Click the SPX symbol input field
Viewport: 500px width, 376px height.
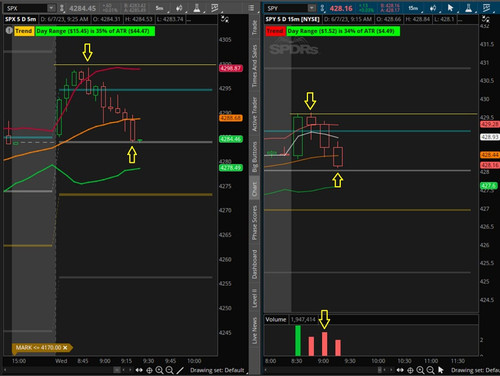point(26,8)
